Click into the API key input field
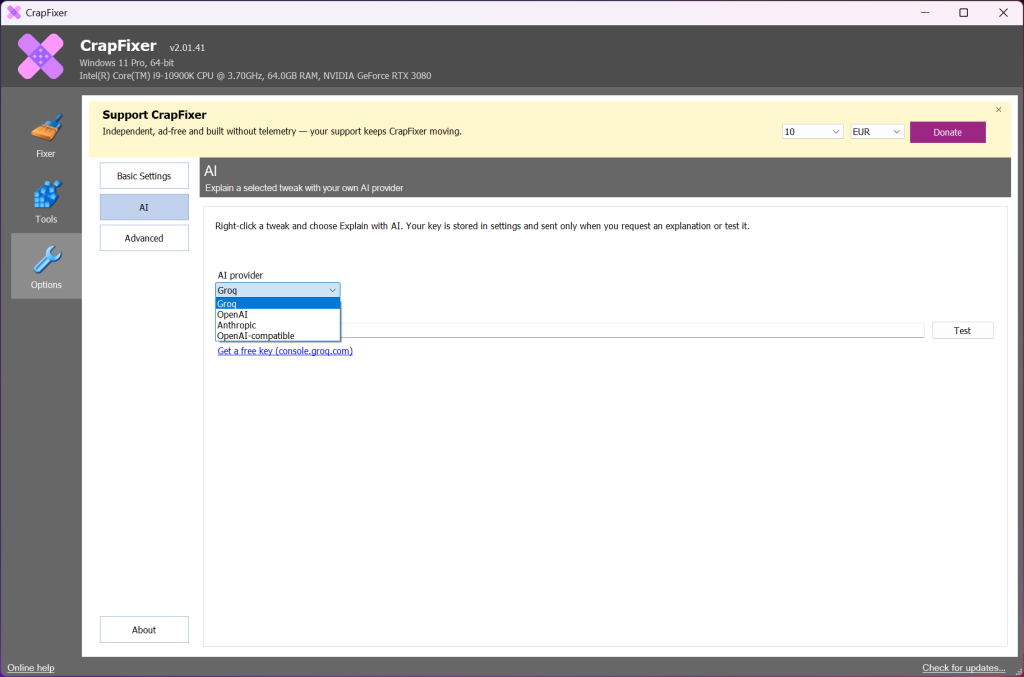 632,330
